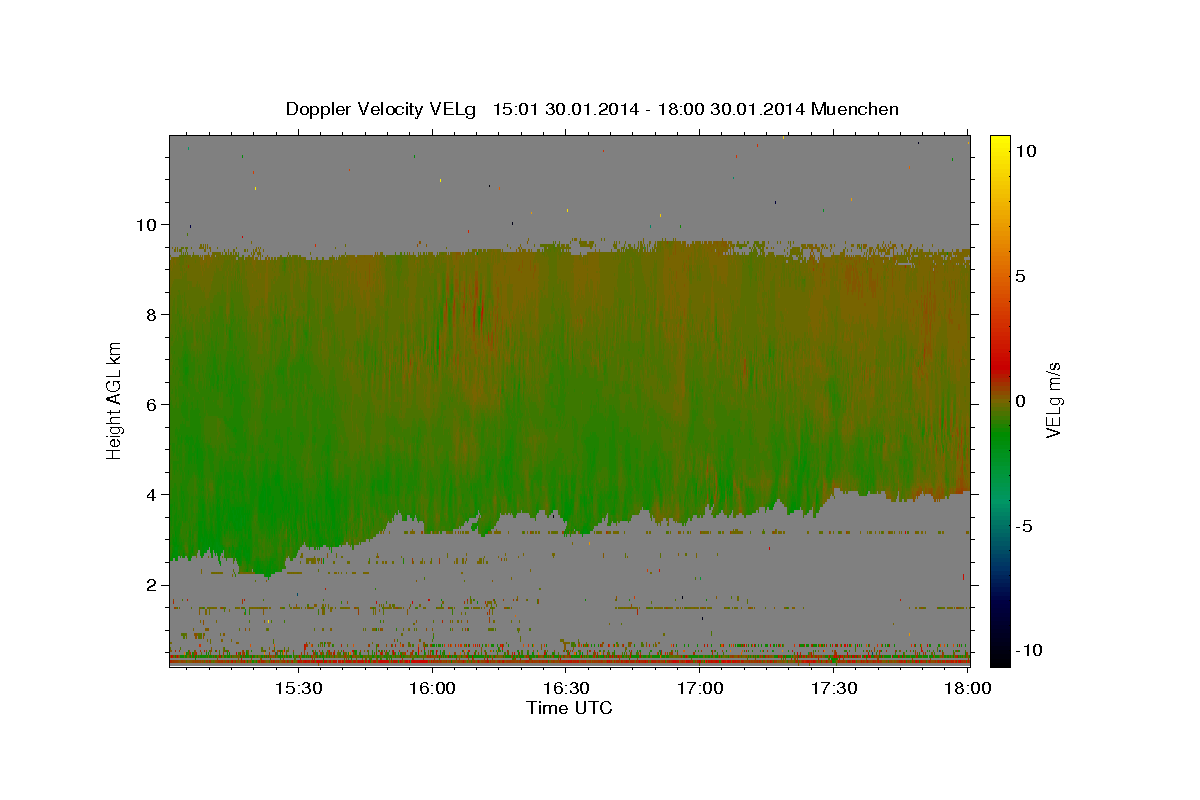The width and height of the screenshot is (1200, 800).
Task: Click the 17:30 time tick label
Action: (833, 688)
